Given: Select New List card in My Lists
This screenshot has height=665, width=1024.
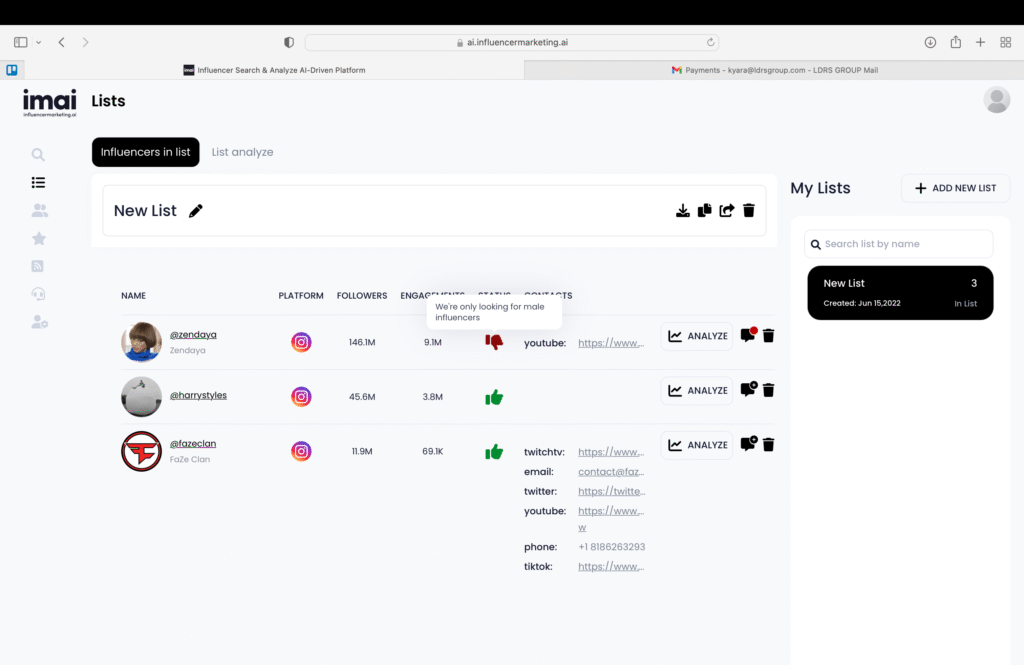Looking at the screenshot, I should pos(899,292).
